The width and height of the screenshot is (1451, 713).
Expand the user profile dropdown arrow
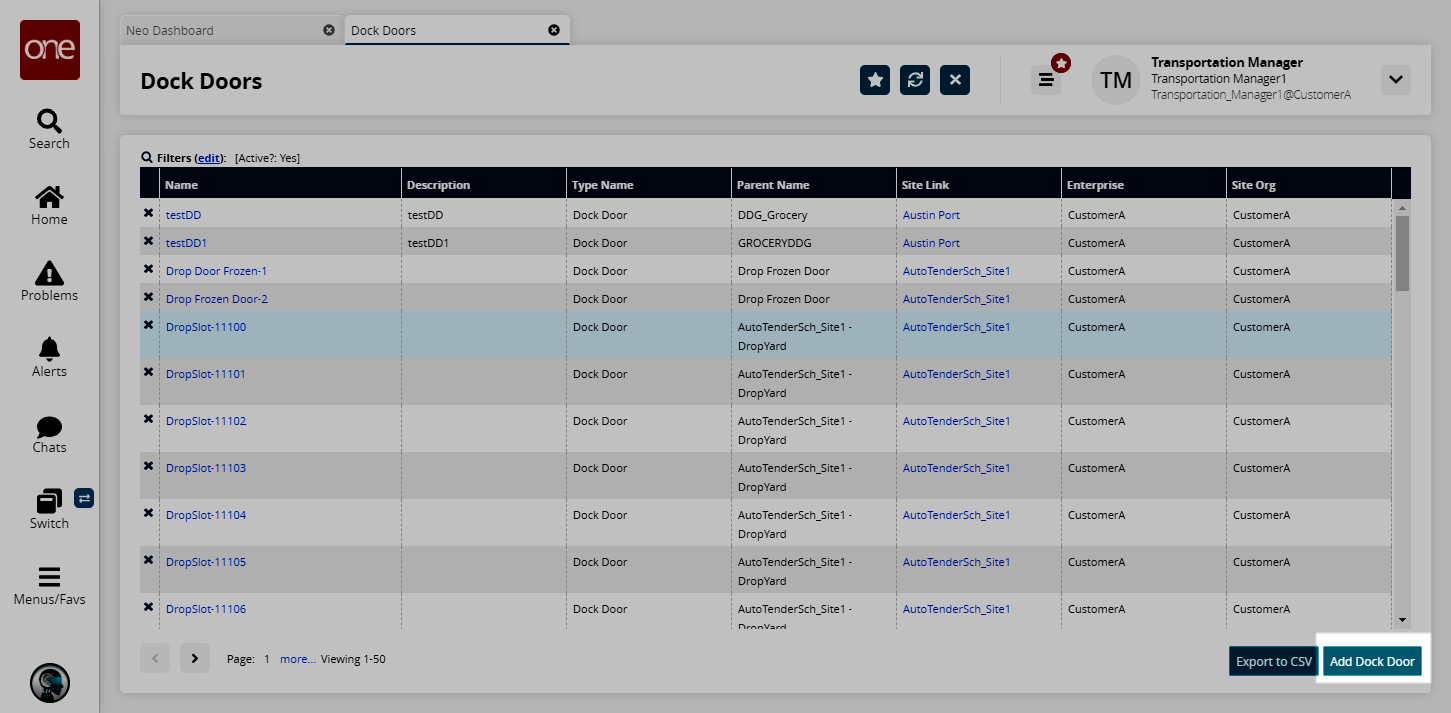pos(1395,80)
